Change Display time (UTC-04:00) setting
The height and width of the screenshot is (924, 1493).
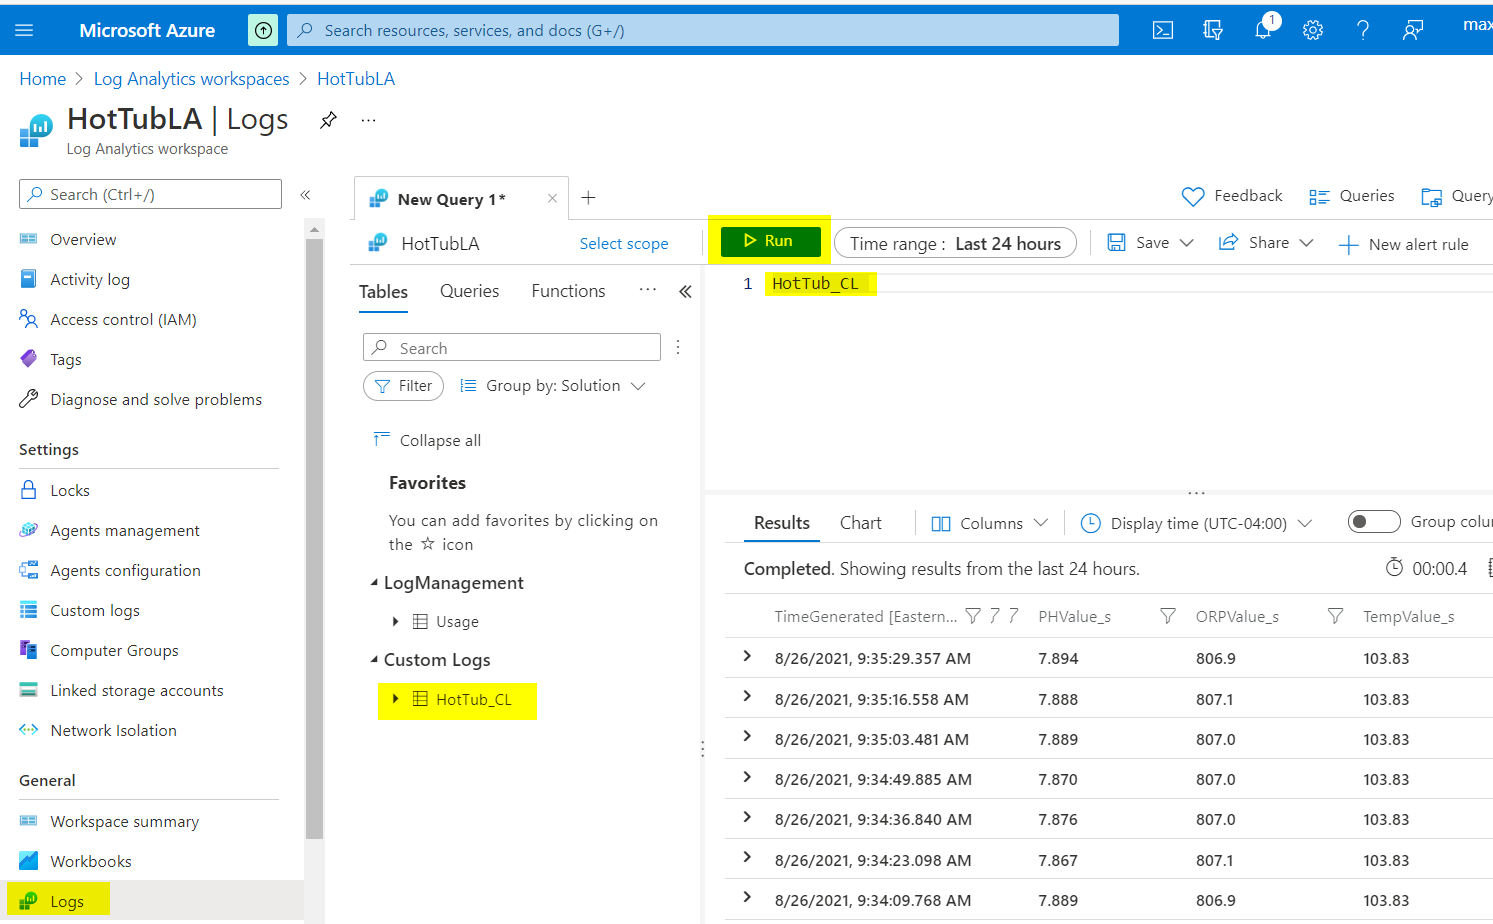(x=1197, y=523)
